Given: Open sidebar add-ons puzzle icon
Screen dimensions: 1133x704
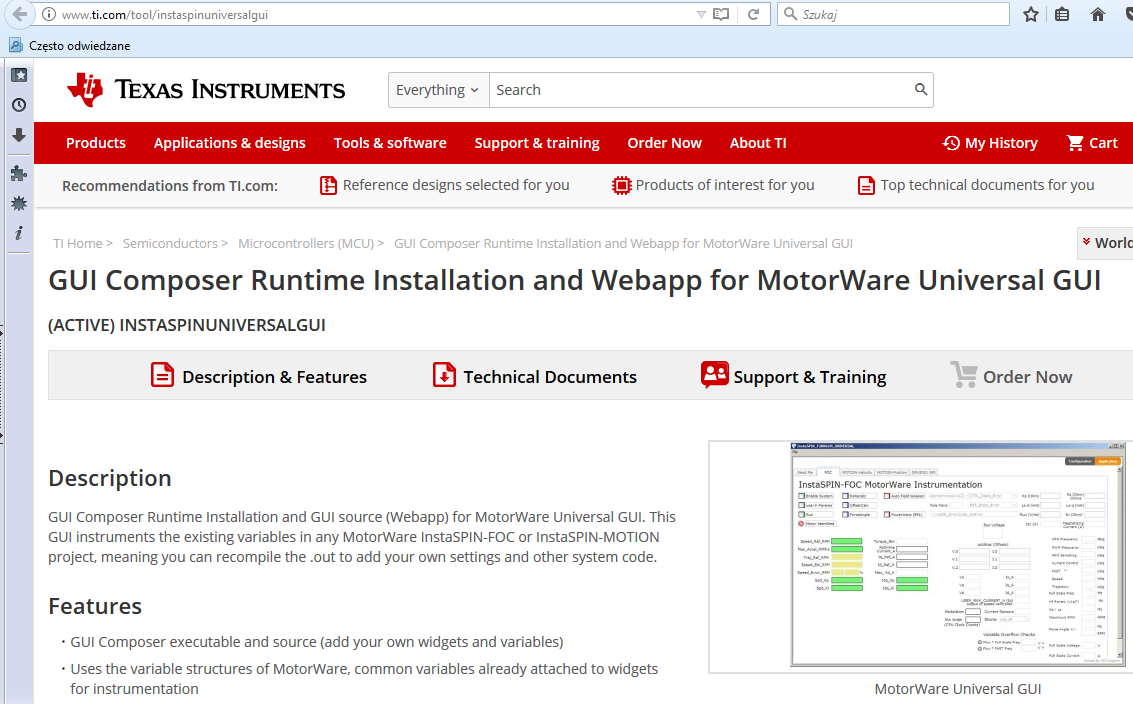Looking at the screenshot, I should [19, 173].
